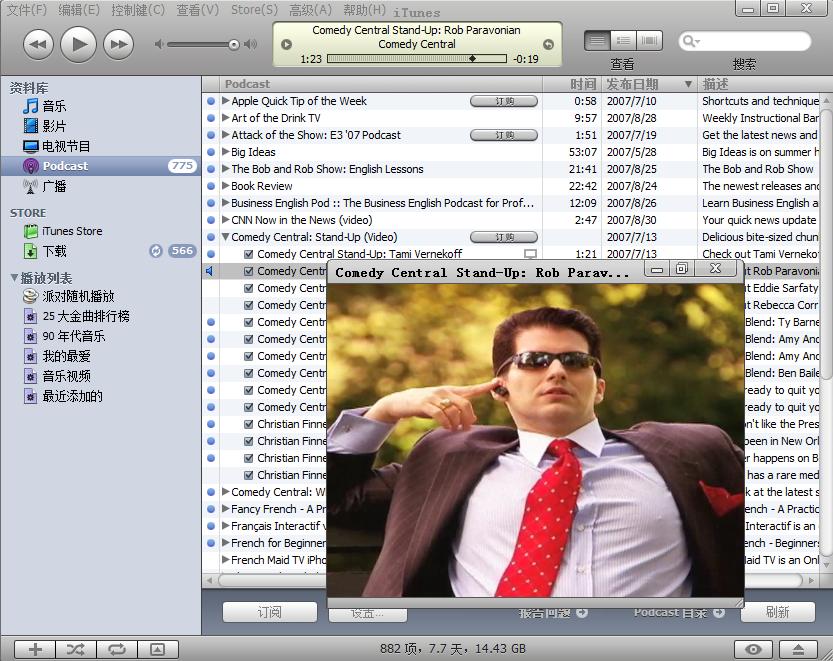The width and height of the screenshot is (833, 661).
Task: Click the eye browse button
Action: point(753,649)
